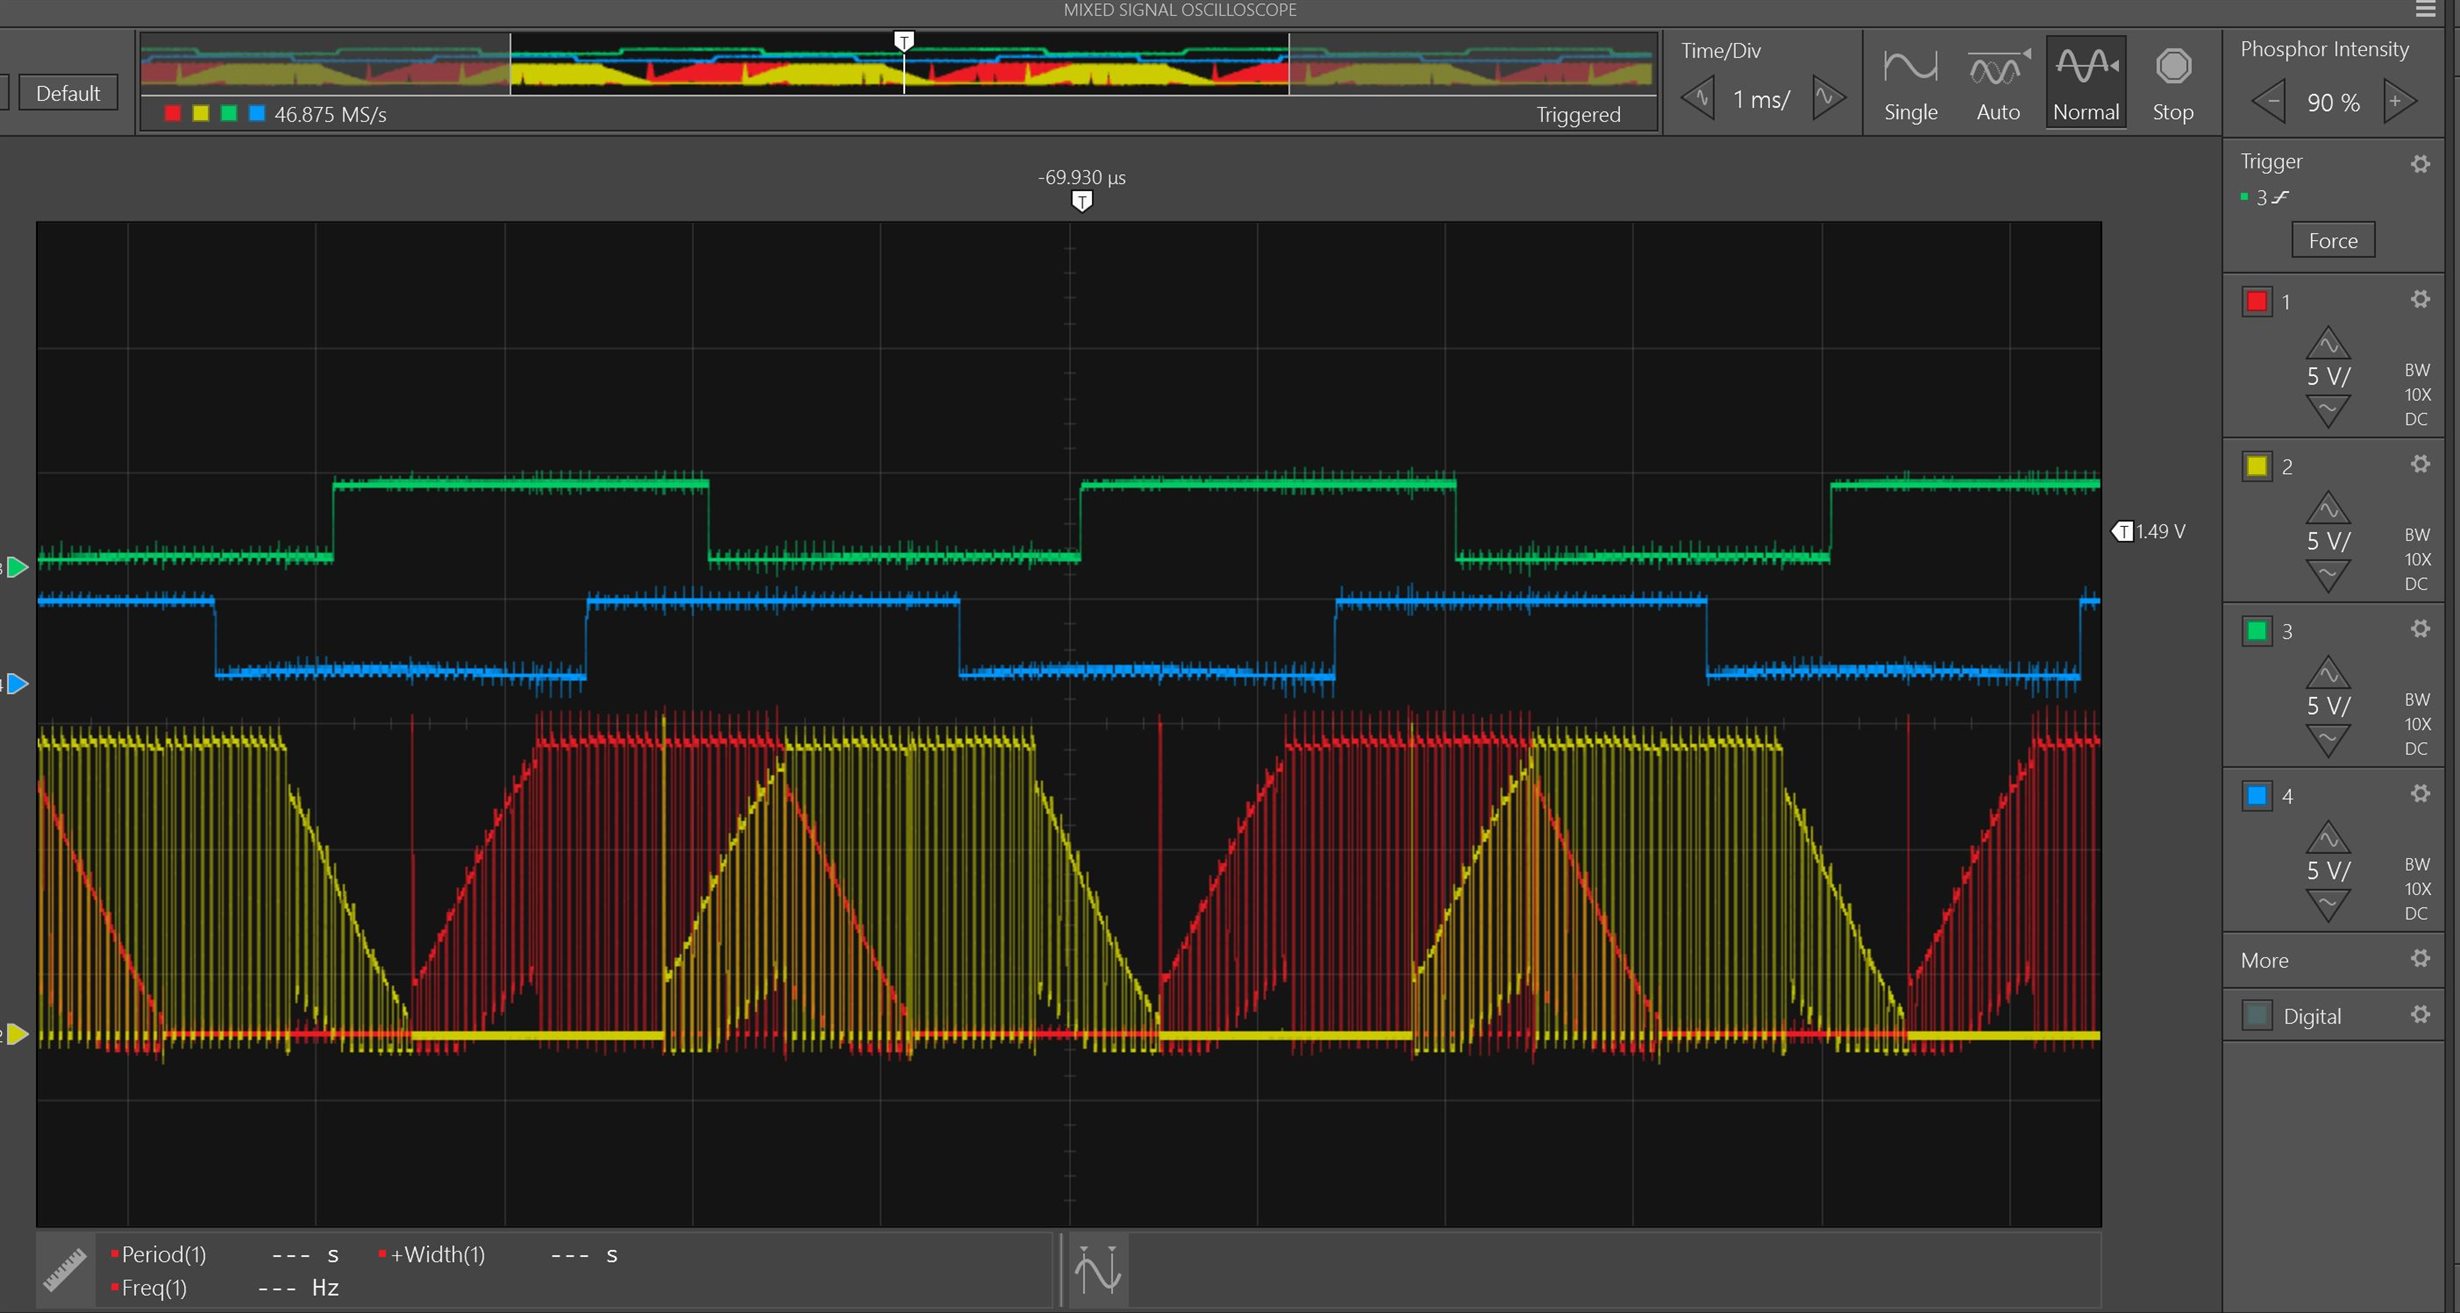Click channel 1 BW setting
Screen dimensions: 2460x1313
click(2417, 370)
